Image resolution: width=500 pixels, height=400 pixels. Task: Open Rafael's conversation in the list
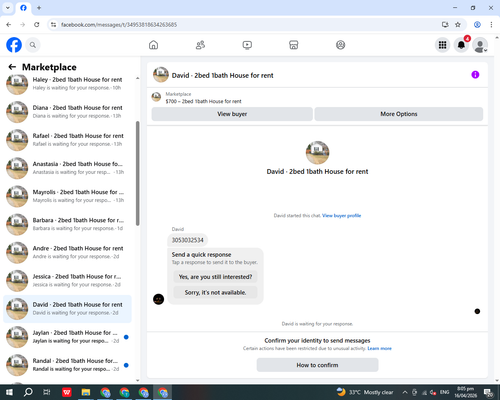click(68, 140)
